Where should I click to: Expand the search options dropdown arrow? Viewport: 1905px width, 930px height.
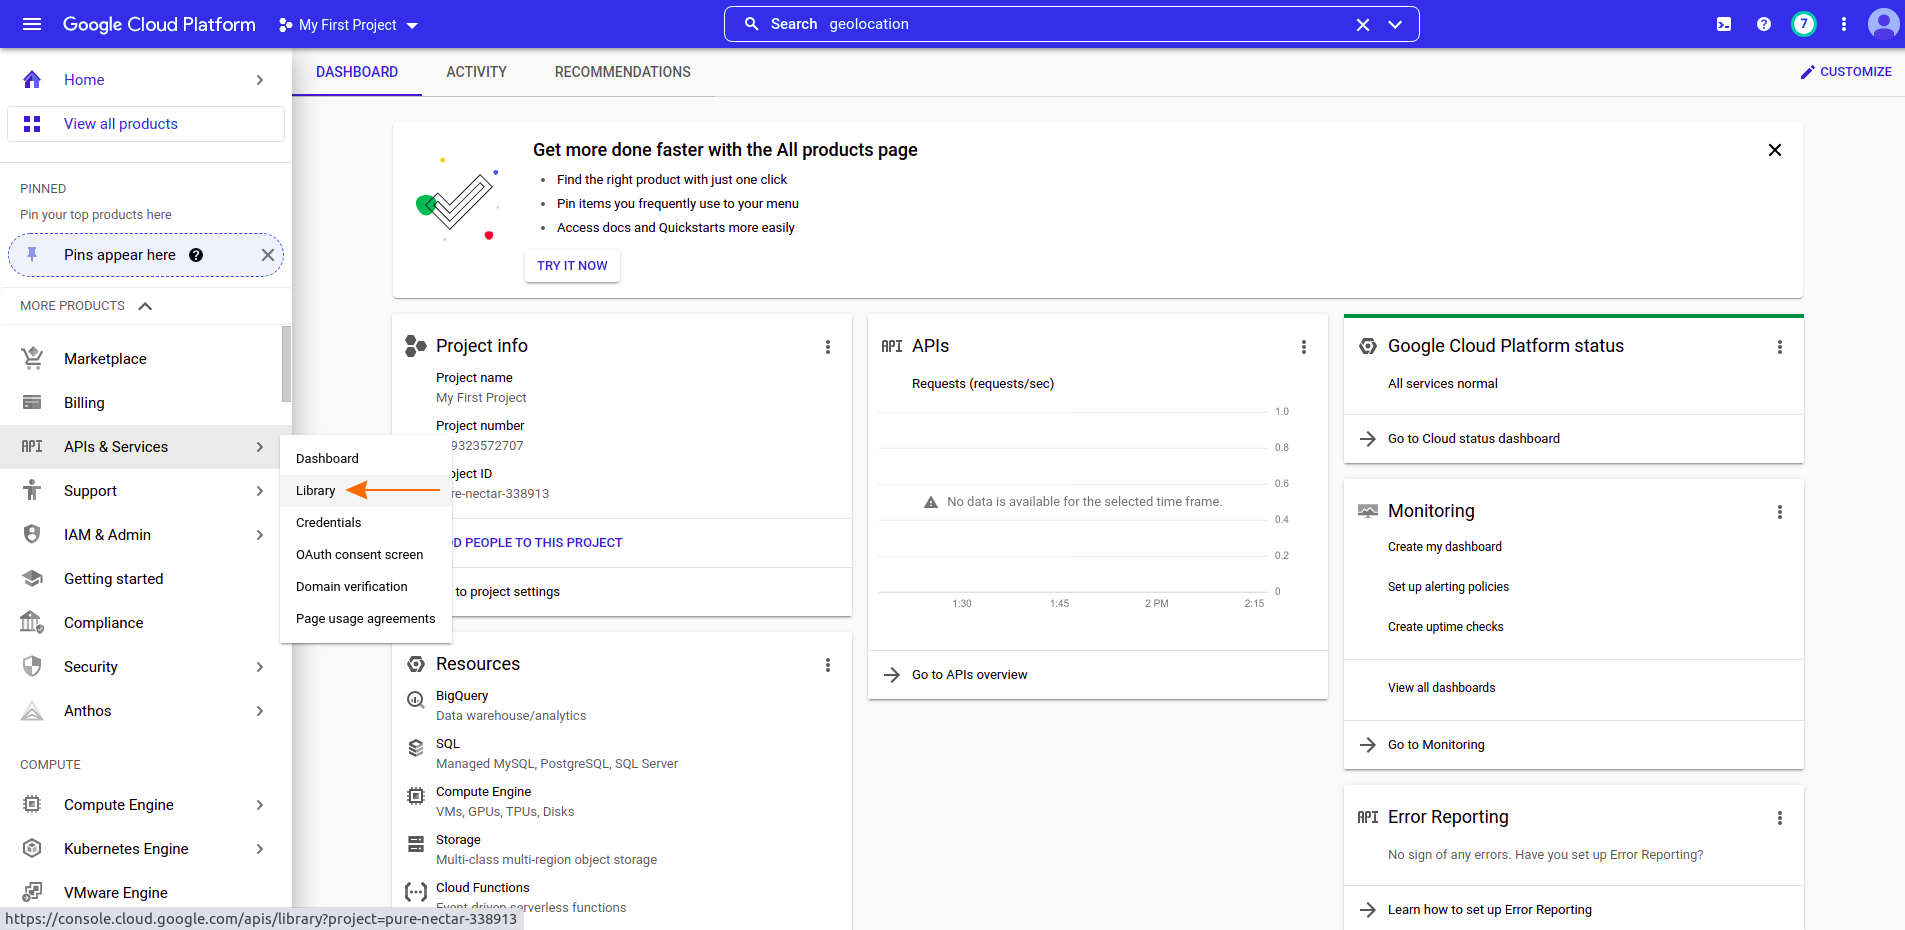pyautogui.click(x=1395, y=25)
